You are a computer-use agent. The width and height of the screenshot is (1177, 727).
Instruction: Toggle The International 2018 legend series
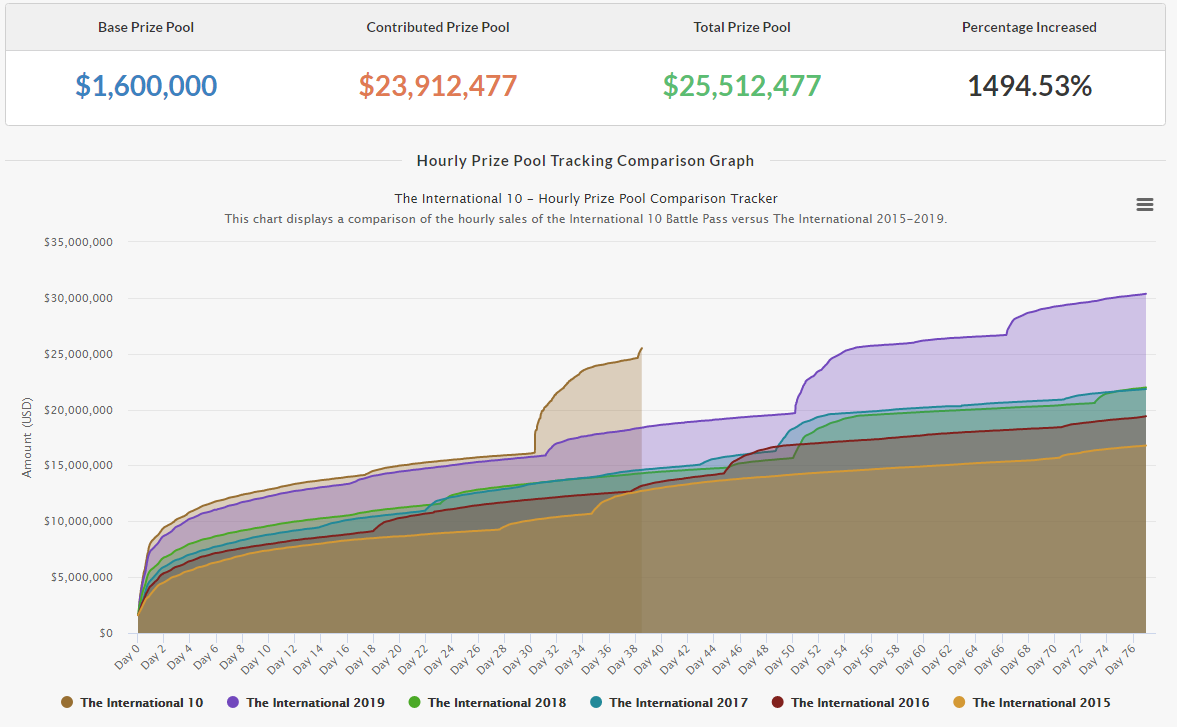point(488,702)
